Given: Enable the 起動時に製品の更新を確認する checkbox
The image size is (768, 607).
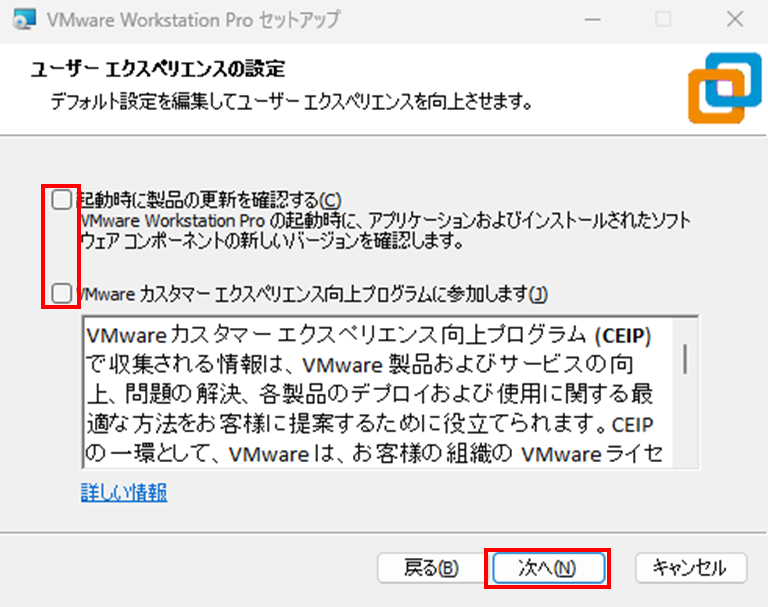Looking at the screenshot, I should tap(62, 199).
